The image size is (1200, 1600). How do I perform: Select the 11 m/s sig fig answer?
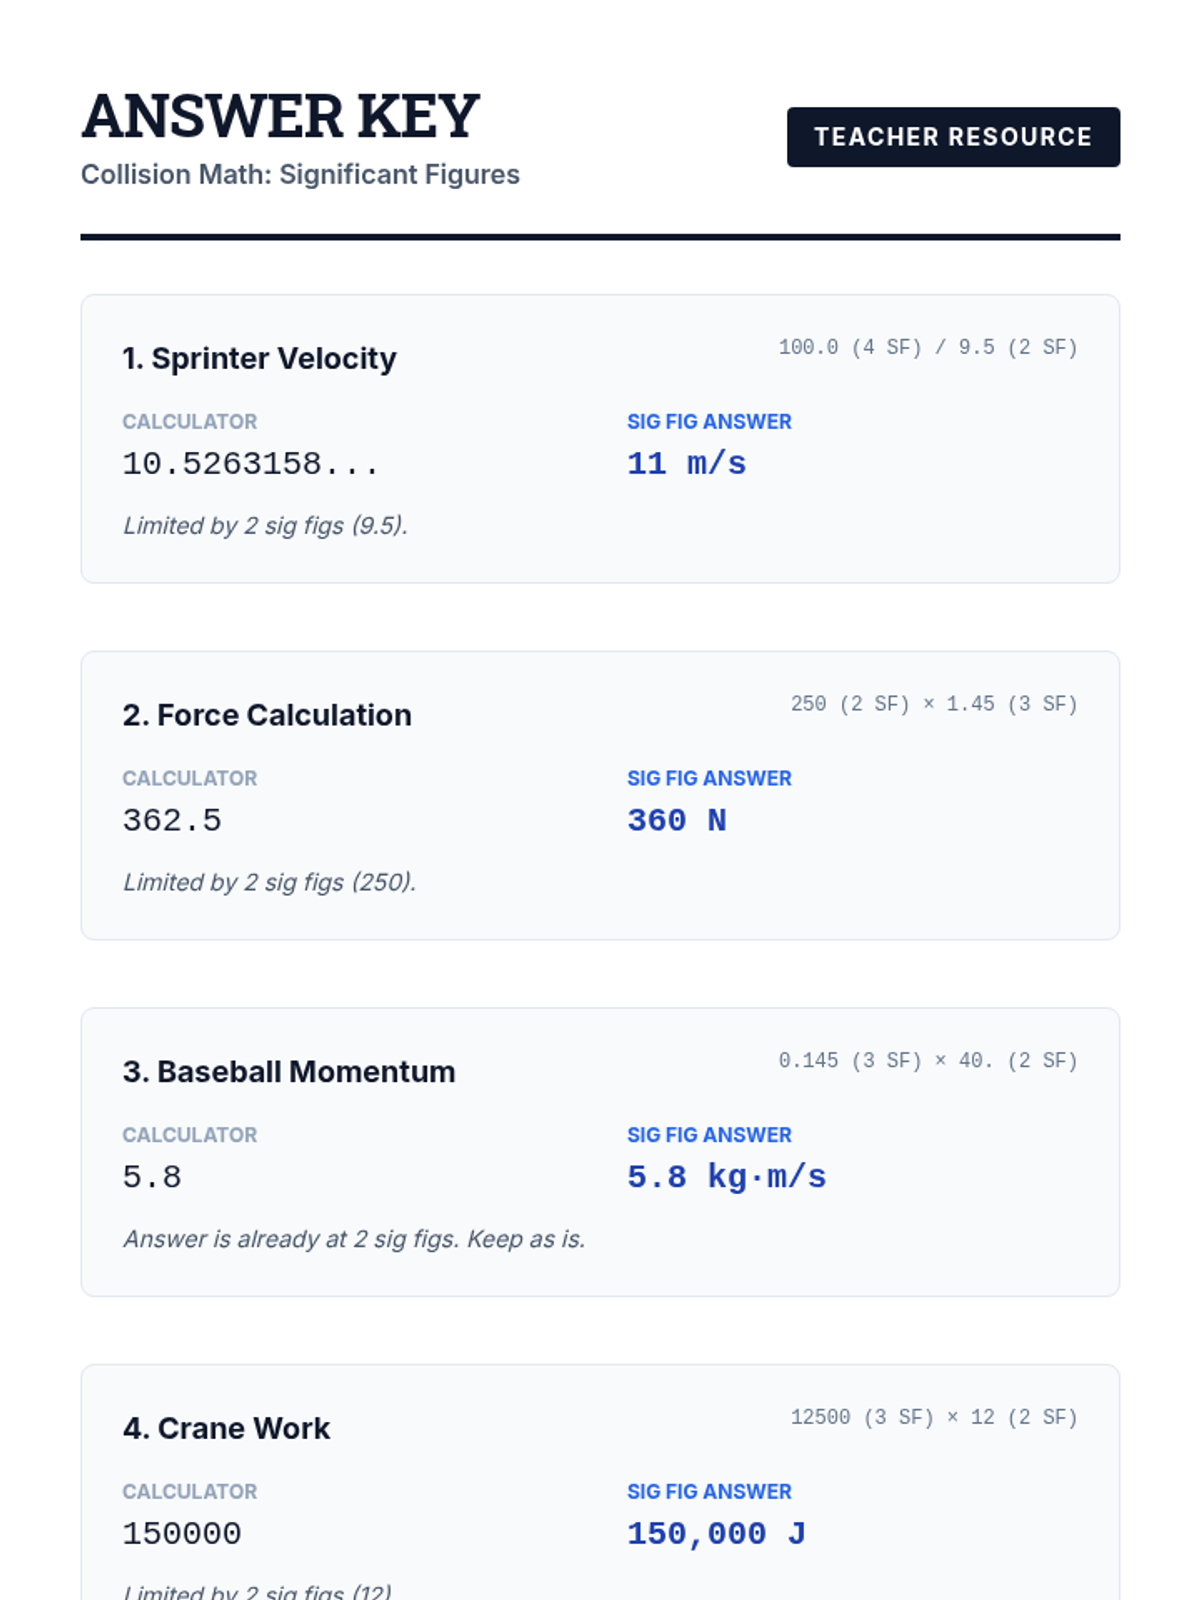686,464
